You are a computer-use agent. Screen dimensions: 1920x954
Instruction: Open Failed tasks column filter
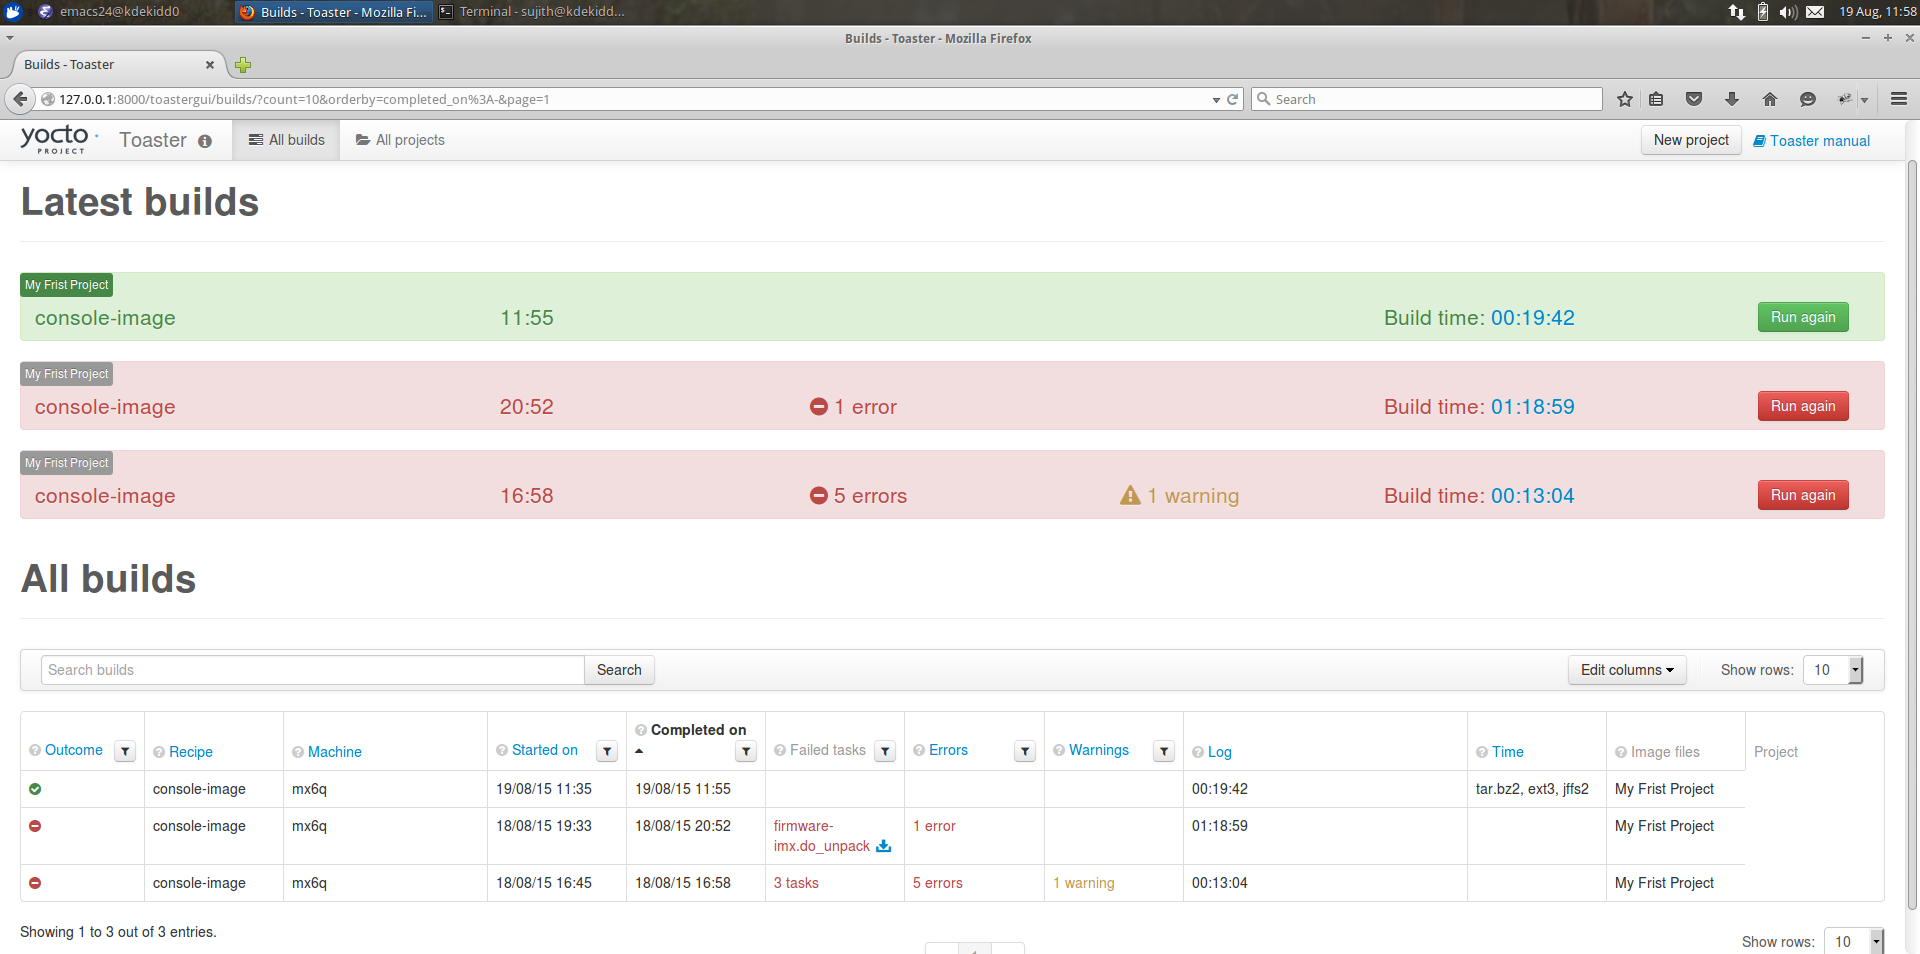pos(885,751)
